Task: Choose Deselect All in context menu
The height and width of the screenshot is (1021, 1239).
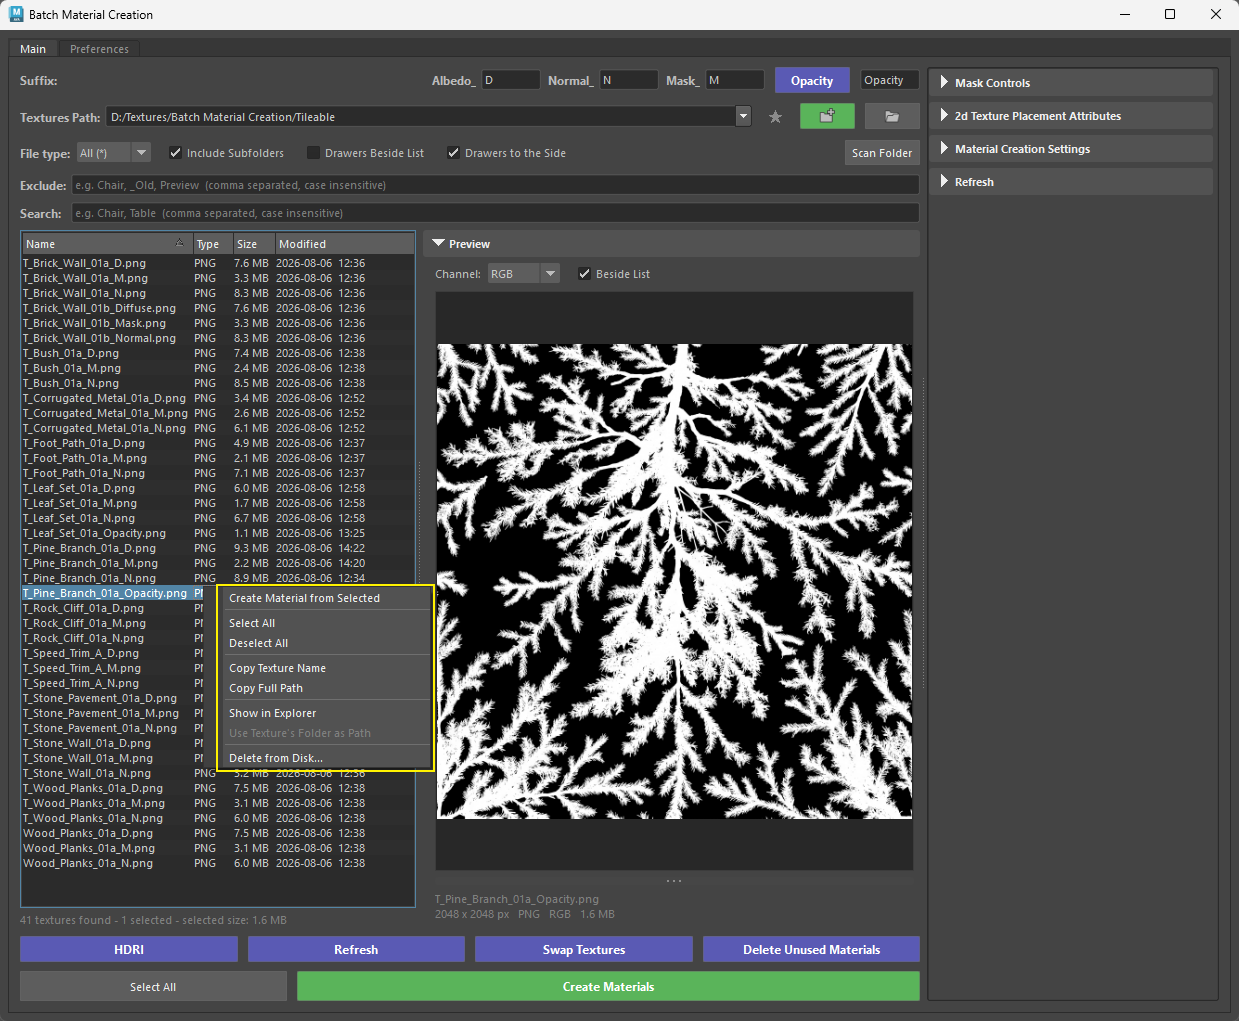Action: 325,643
